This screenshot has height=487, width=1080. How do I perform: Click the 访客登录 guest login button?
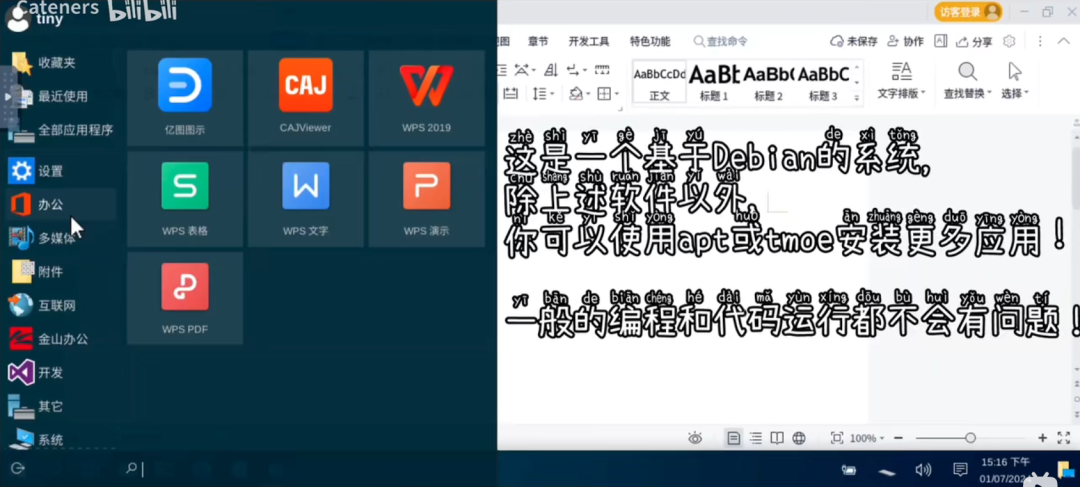968,12
